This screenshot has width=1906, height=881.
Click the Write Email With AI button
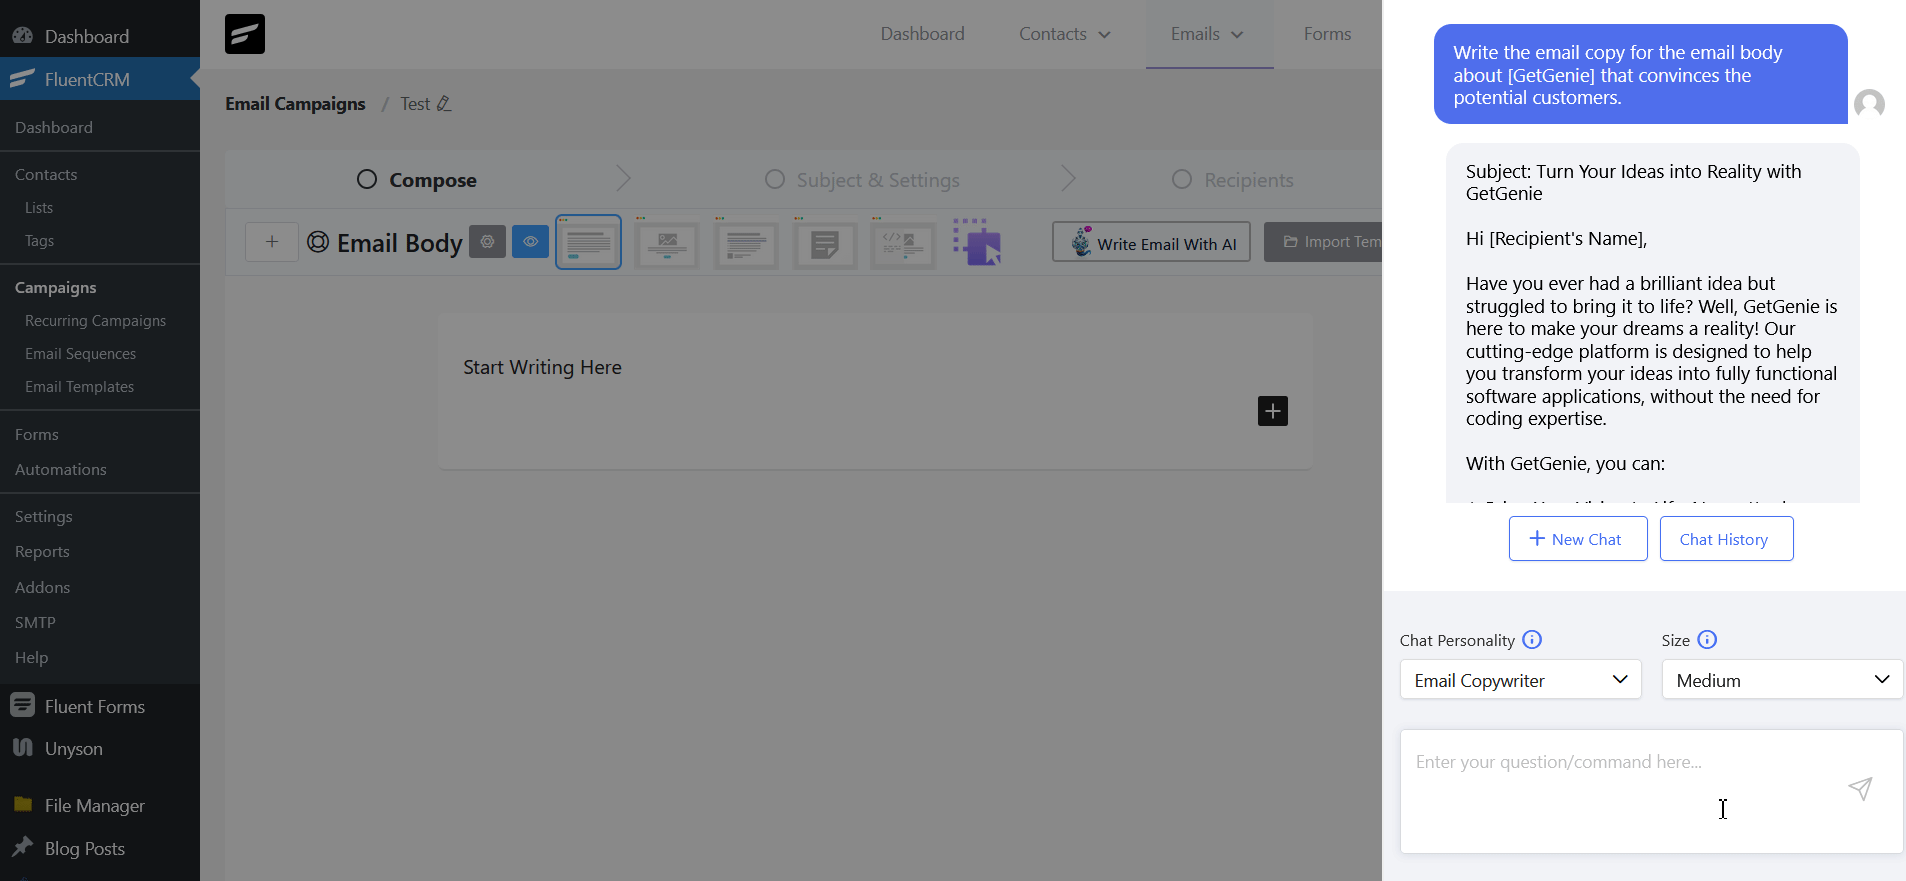(x=1151, y=242)
